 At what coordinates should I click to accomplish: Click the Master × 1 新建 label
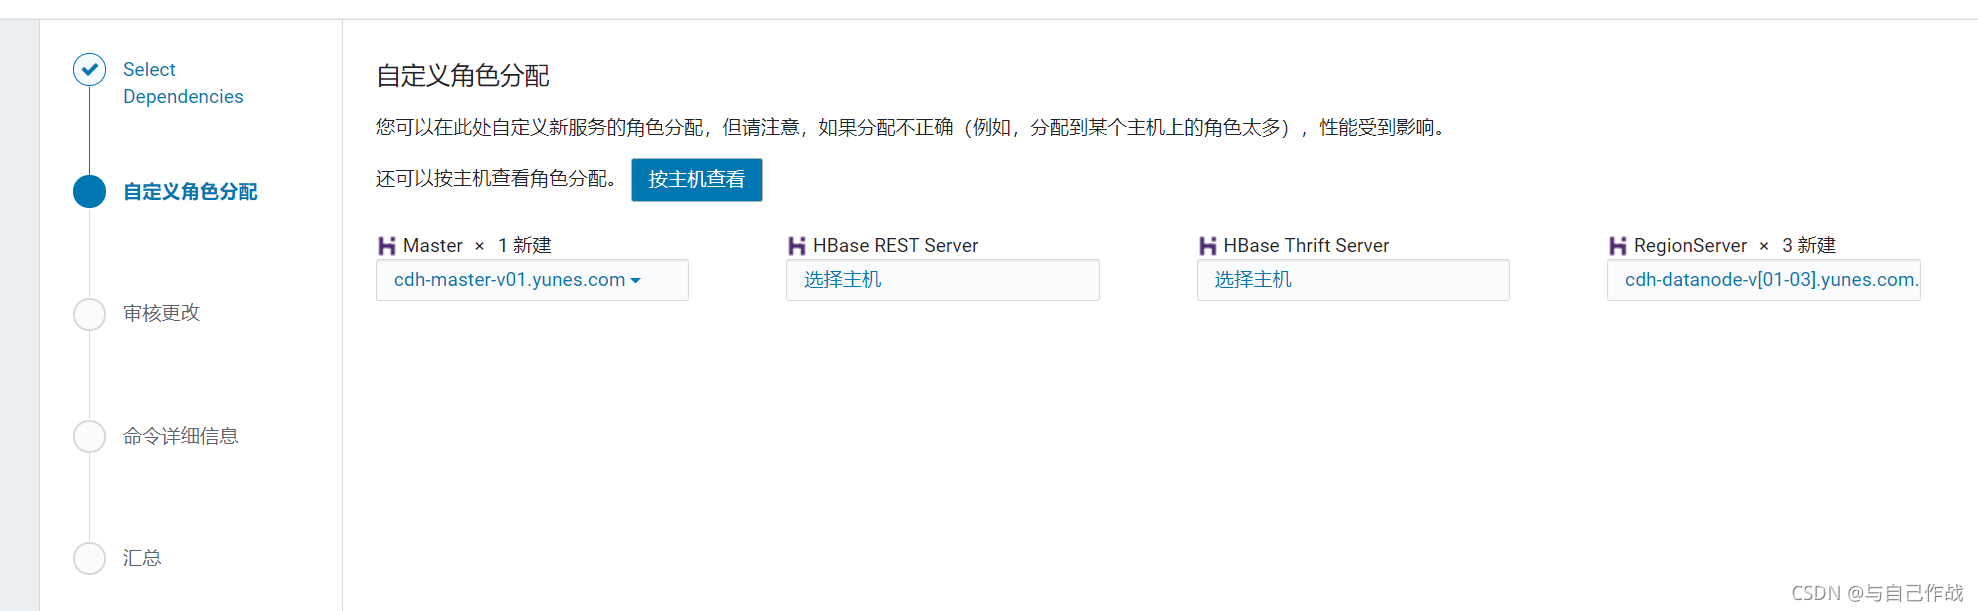click(477, 246)
